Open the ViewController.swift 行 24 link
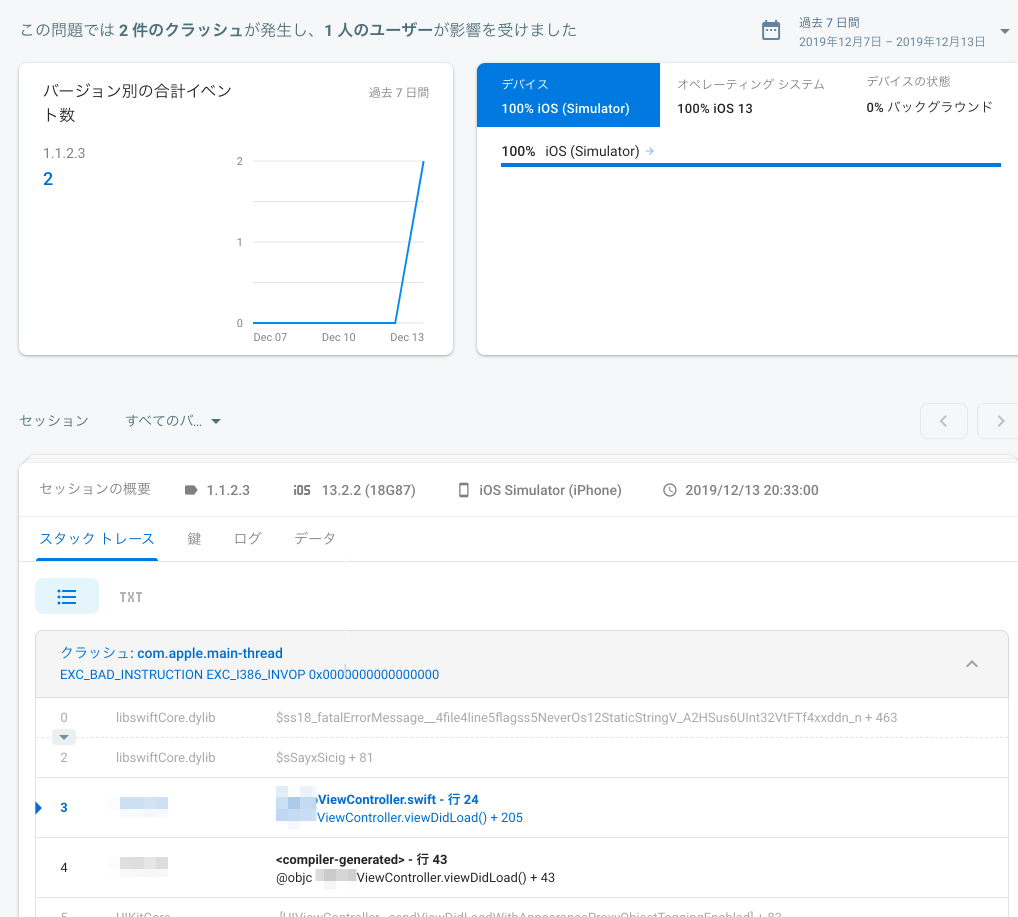Screen dimensions: 1018x917 [398, 798]
